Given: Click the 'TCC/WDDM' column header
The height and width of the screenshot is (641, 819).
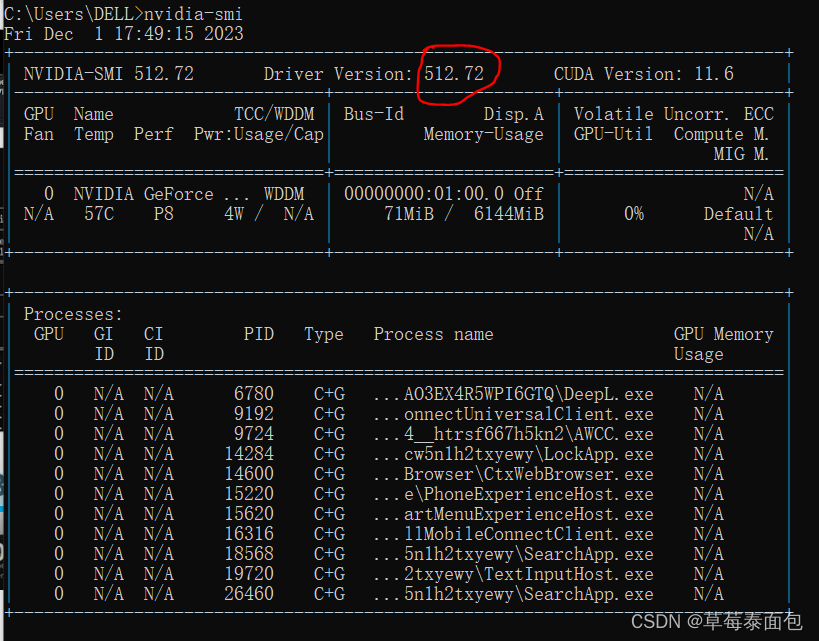Looking at the screenshot, I should [274, 114].
